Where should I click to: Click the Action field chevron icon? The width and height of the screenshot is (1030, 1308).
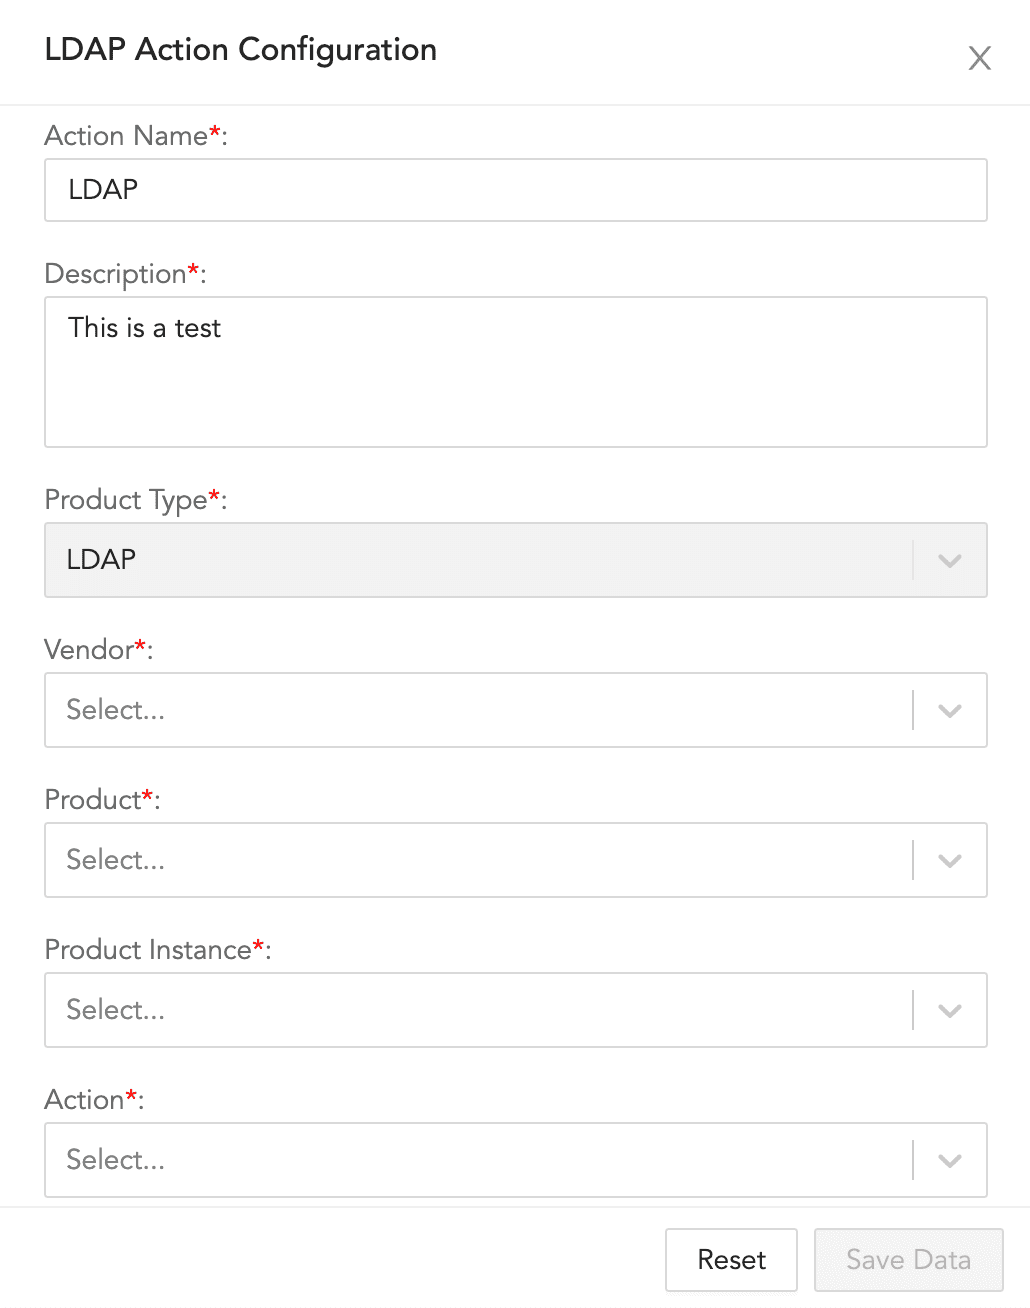(x=949, y=1160)
